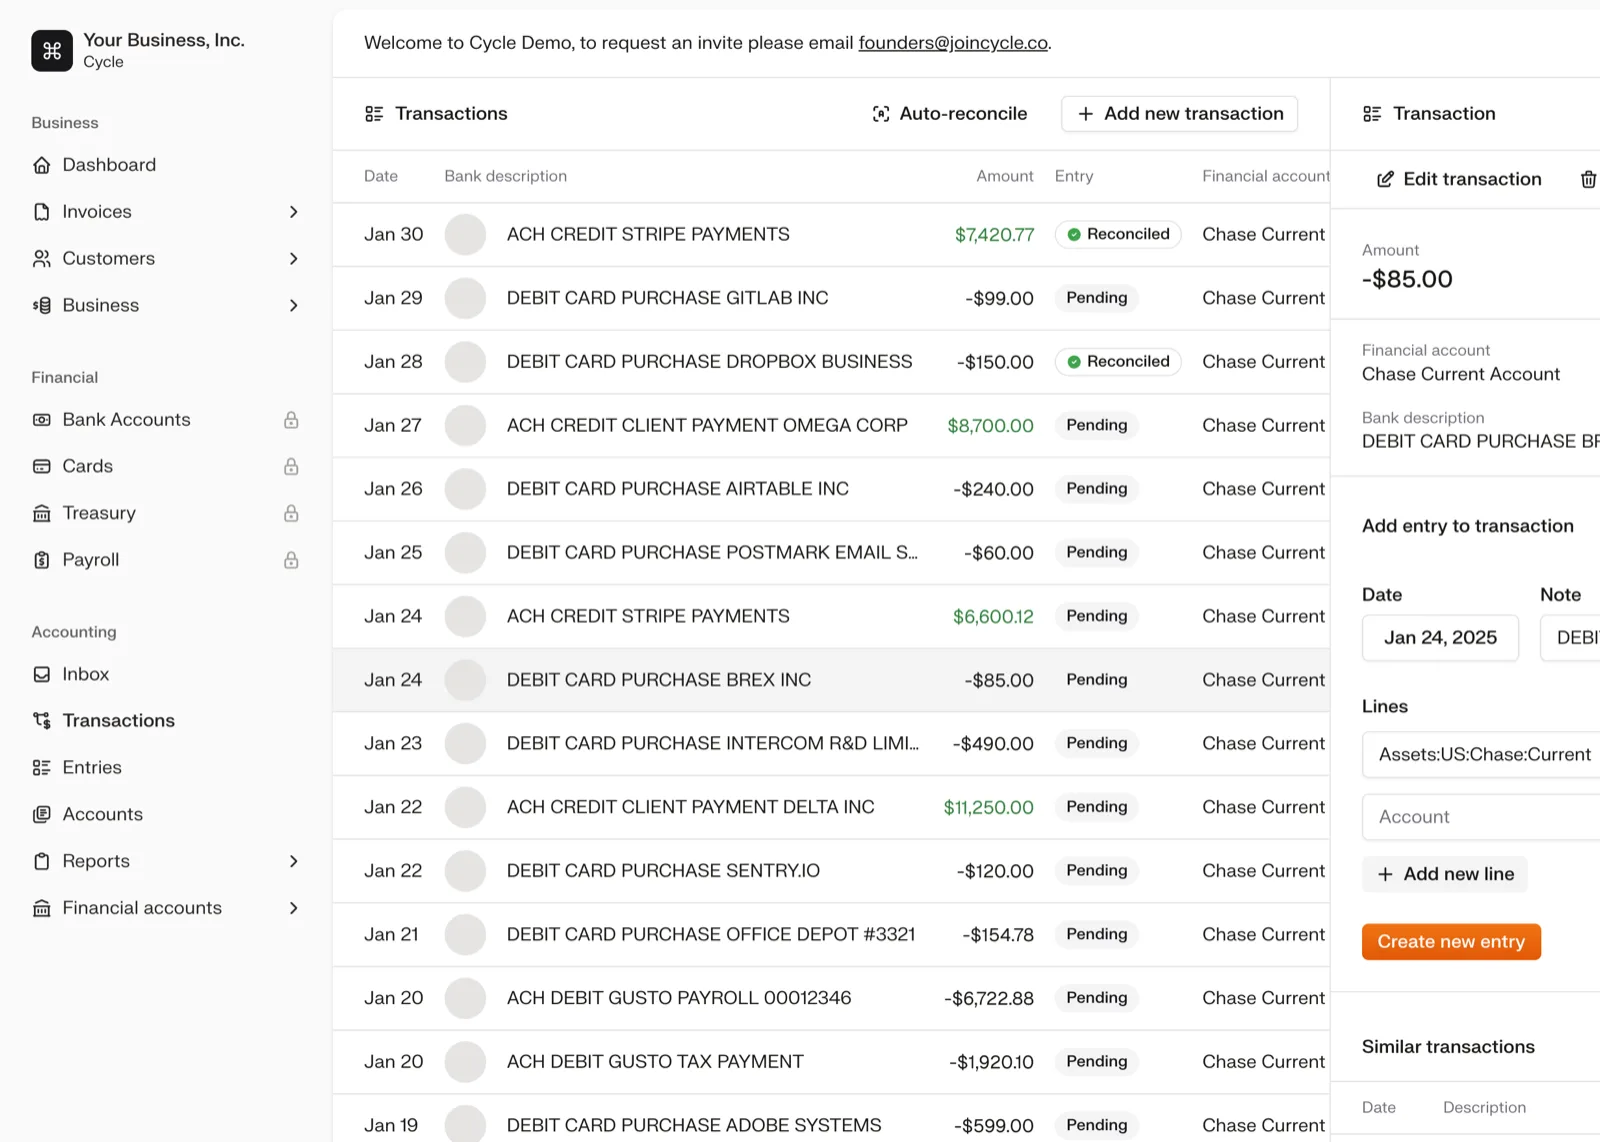This screenshot has height=1142, width=1600.
Task: Click the Note input field
Action: tap(1570, 638)
